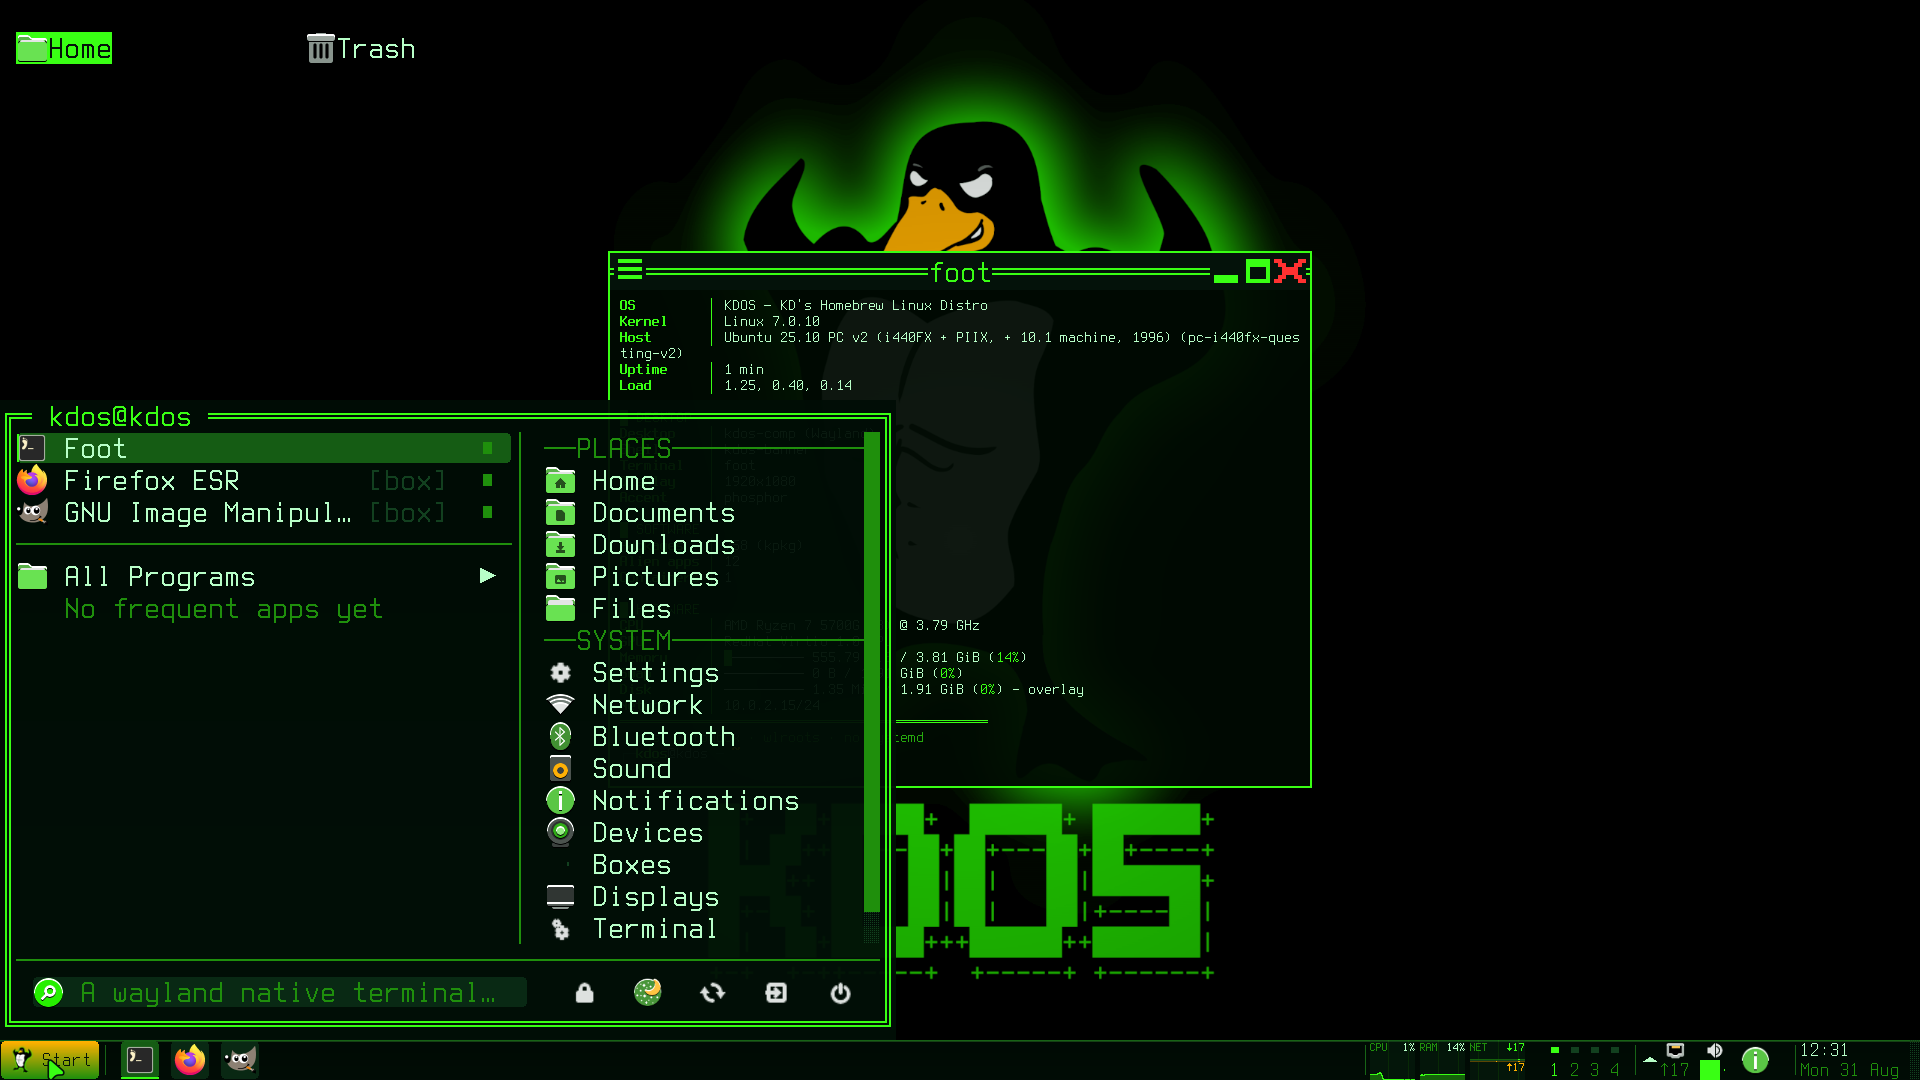Click the Load value '1.25, 0.40, 0.14'

788,385
